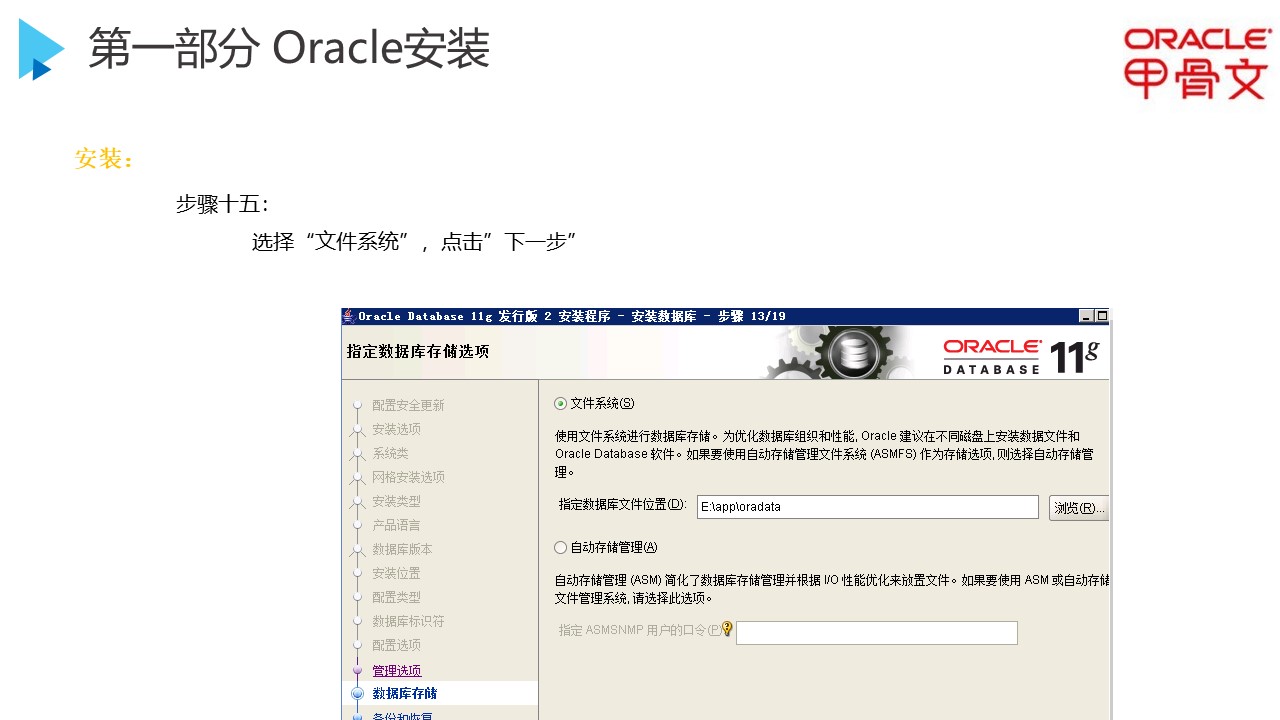Select 网格安装选项 step in sidebar
This screenshot has height=720, width=1280.
click(408, 477)
